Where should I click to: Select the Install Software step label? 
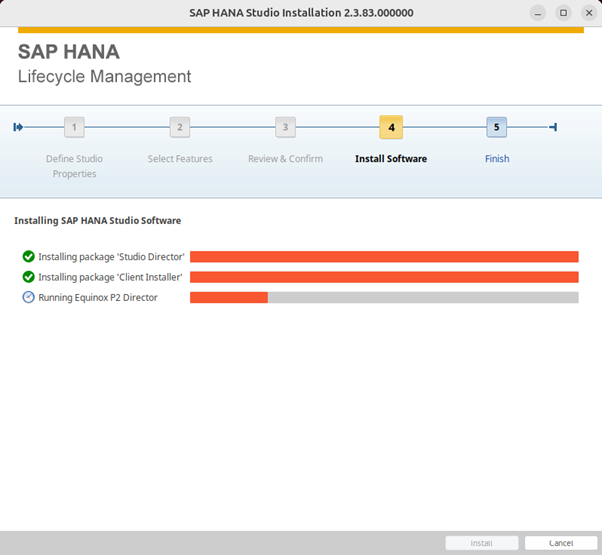[391, 159]
